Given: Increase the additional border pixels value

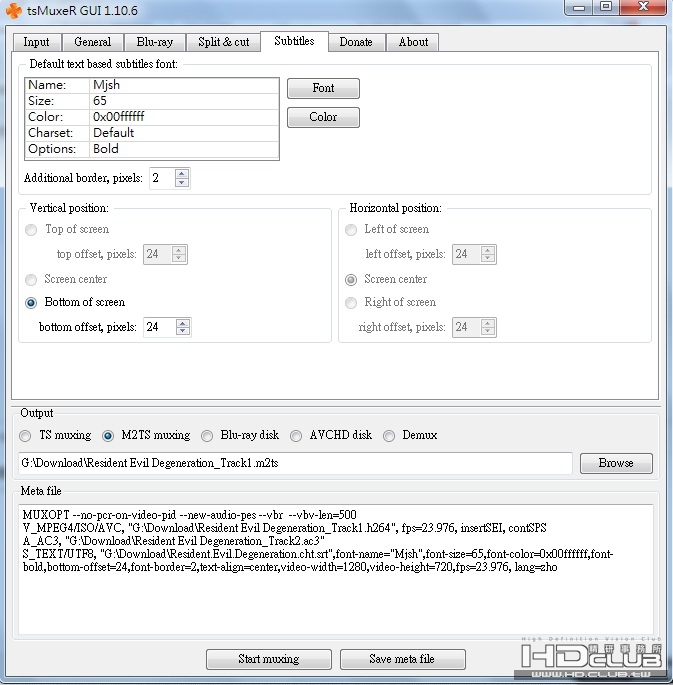Looking at the screenshot, I should (x=182, y=173).
